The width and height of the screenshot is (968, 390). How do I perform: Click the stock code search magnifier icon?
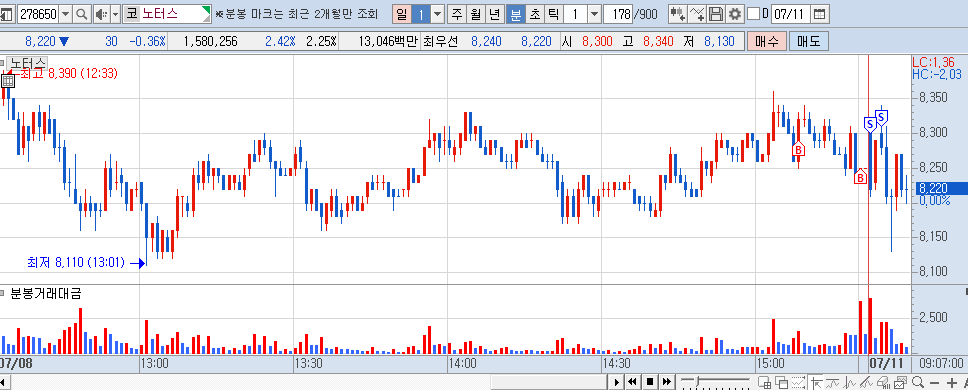81,14
